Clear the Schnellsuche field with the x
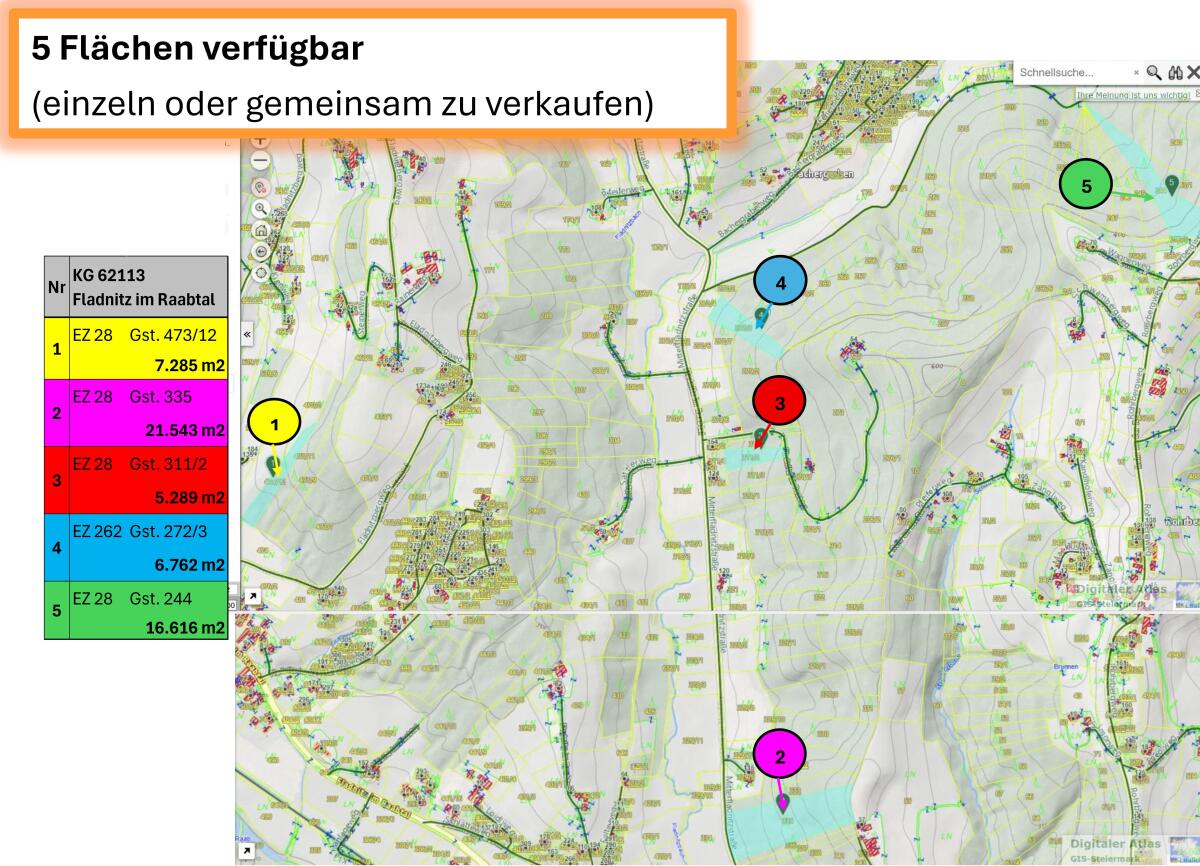1200x866 pixels. [1137, 72]
